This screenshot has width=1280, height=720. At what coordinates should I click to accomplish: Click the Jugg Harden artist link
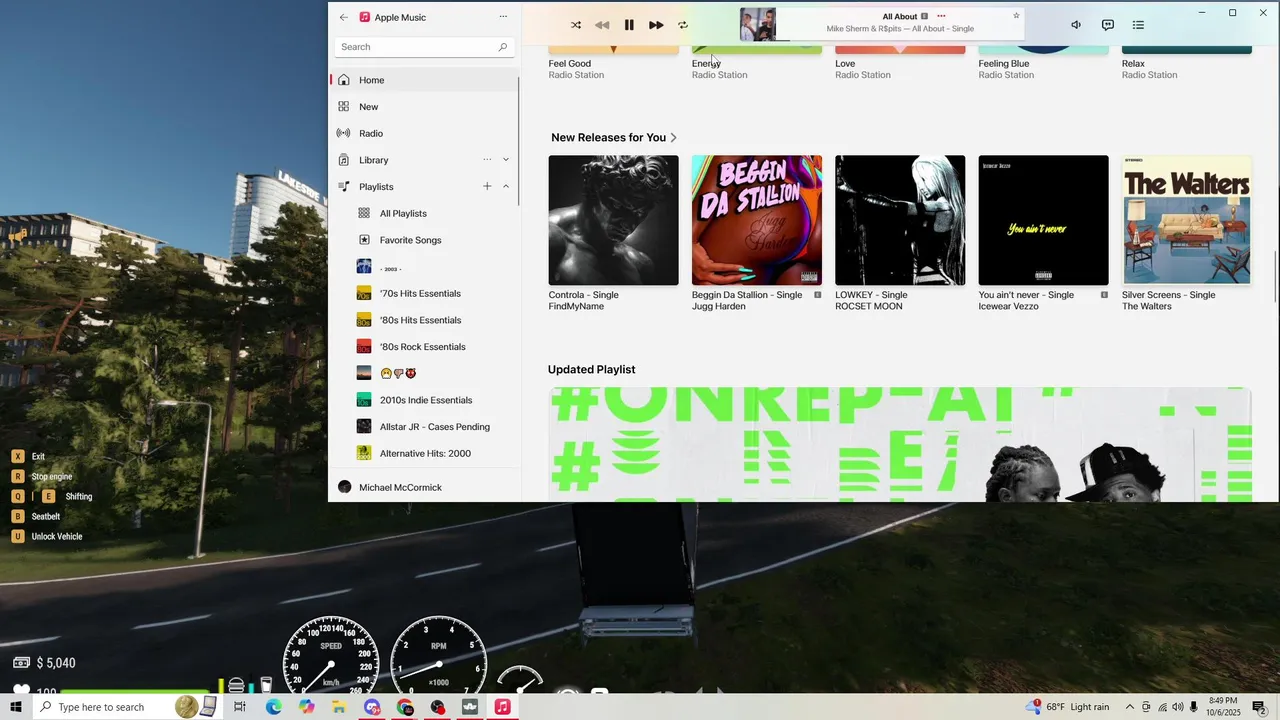719,306
